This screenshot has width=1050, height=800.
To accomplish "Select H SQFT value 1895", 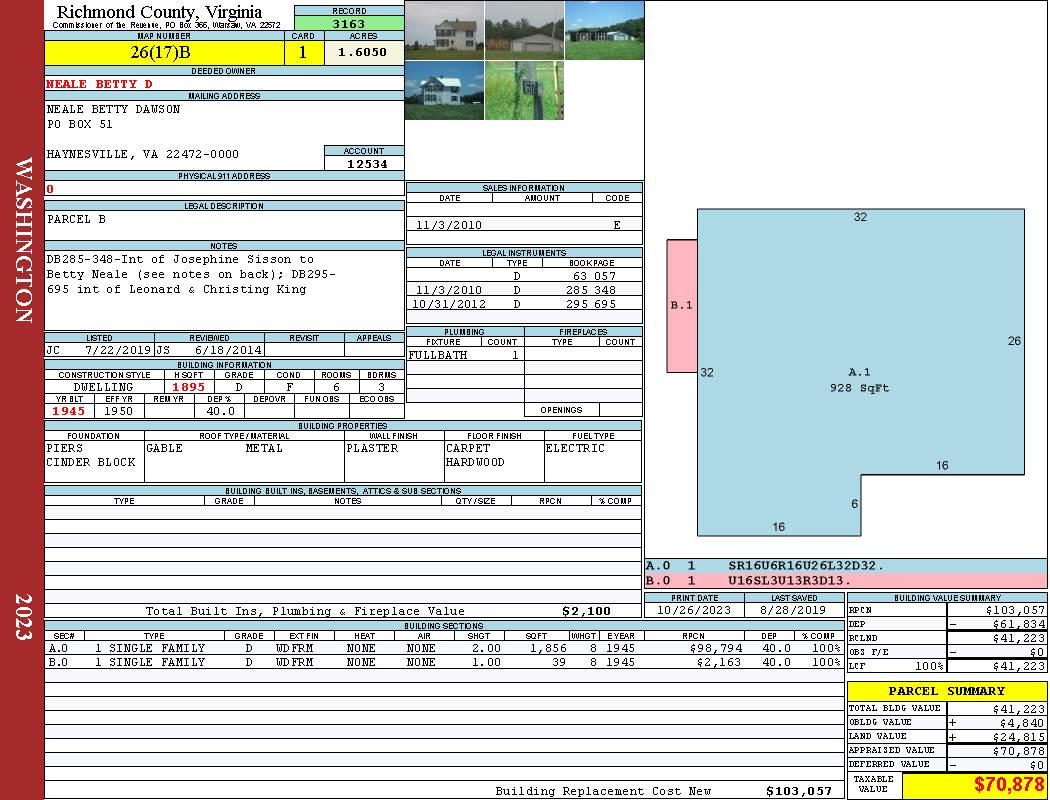I will pyautogui.click(x=188, y=387).
